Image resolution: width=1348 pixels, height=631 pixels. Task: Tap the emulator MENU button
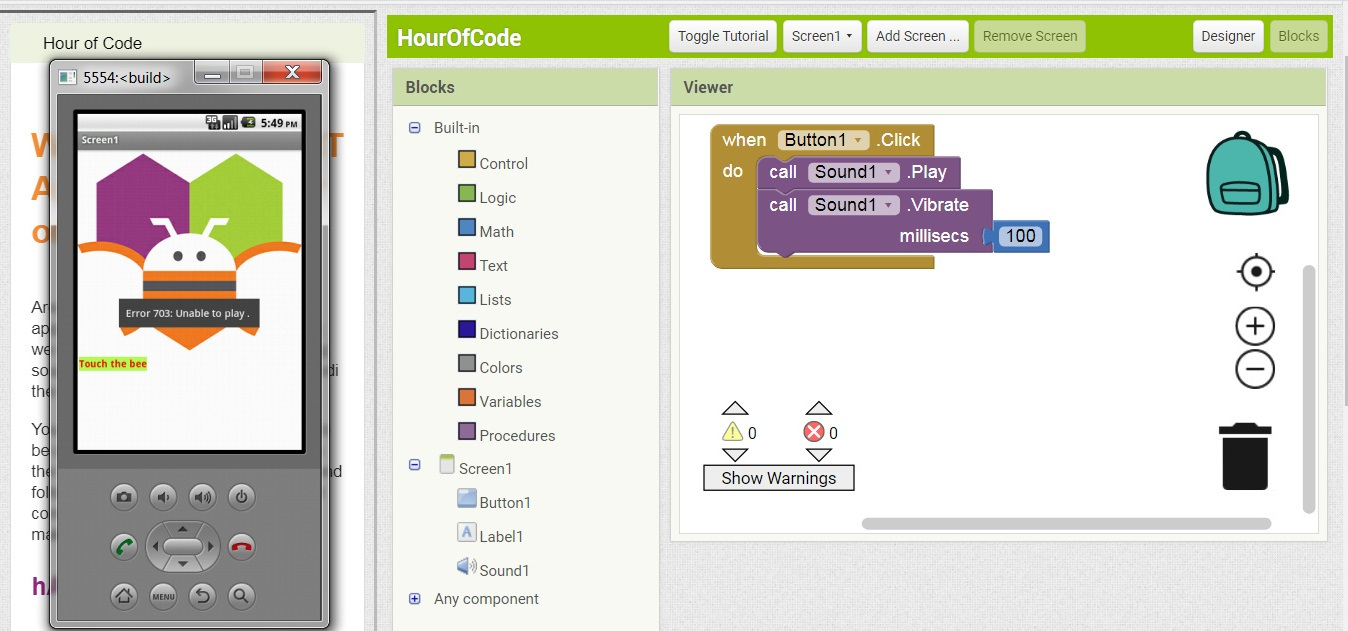coord(163,596)
